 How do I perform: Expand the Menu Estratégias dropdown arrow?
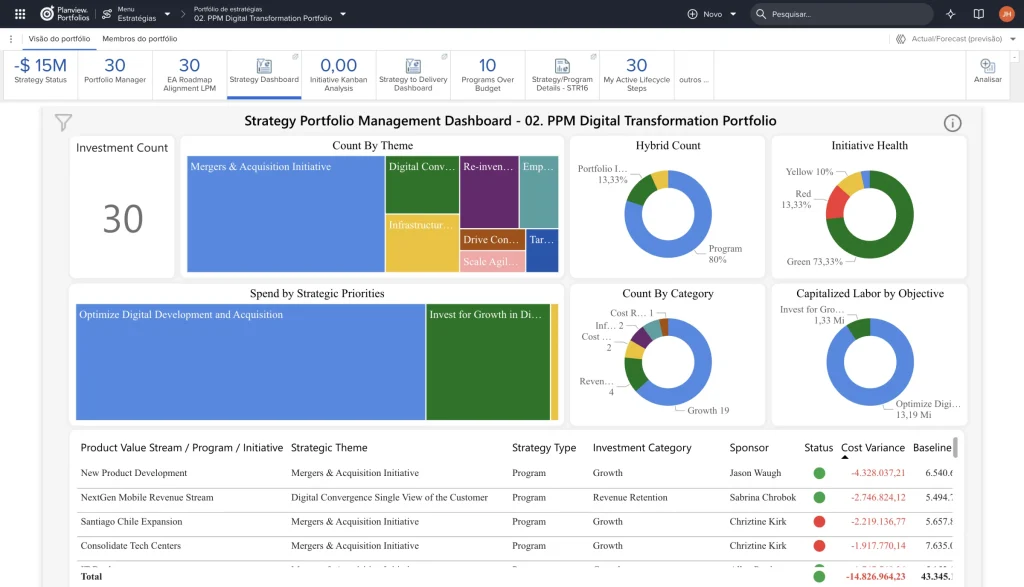pos(167,14)
